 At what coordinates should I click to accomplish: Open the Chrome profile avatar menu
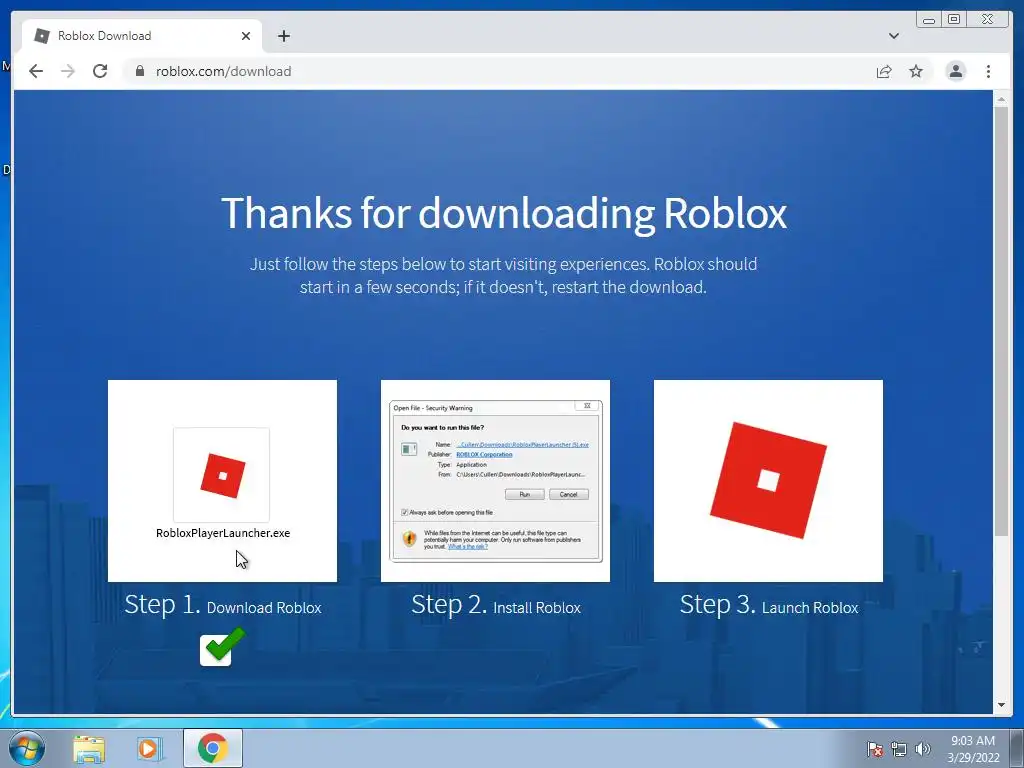(955, 71)
